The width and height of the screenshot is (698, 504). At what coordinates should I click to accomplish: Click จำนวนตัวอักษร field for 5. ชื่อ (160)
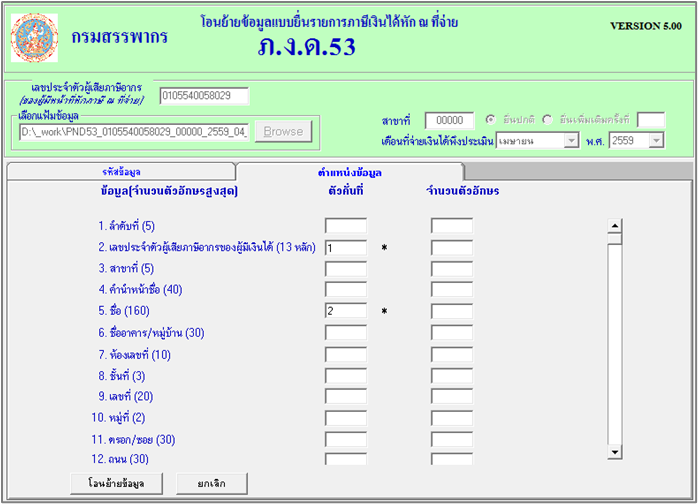coord(452,311)
